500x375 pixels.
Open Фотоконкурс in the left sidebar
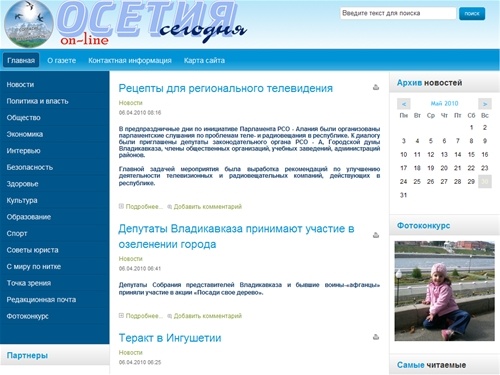click(27, 316)
